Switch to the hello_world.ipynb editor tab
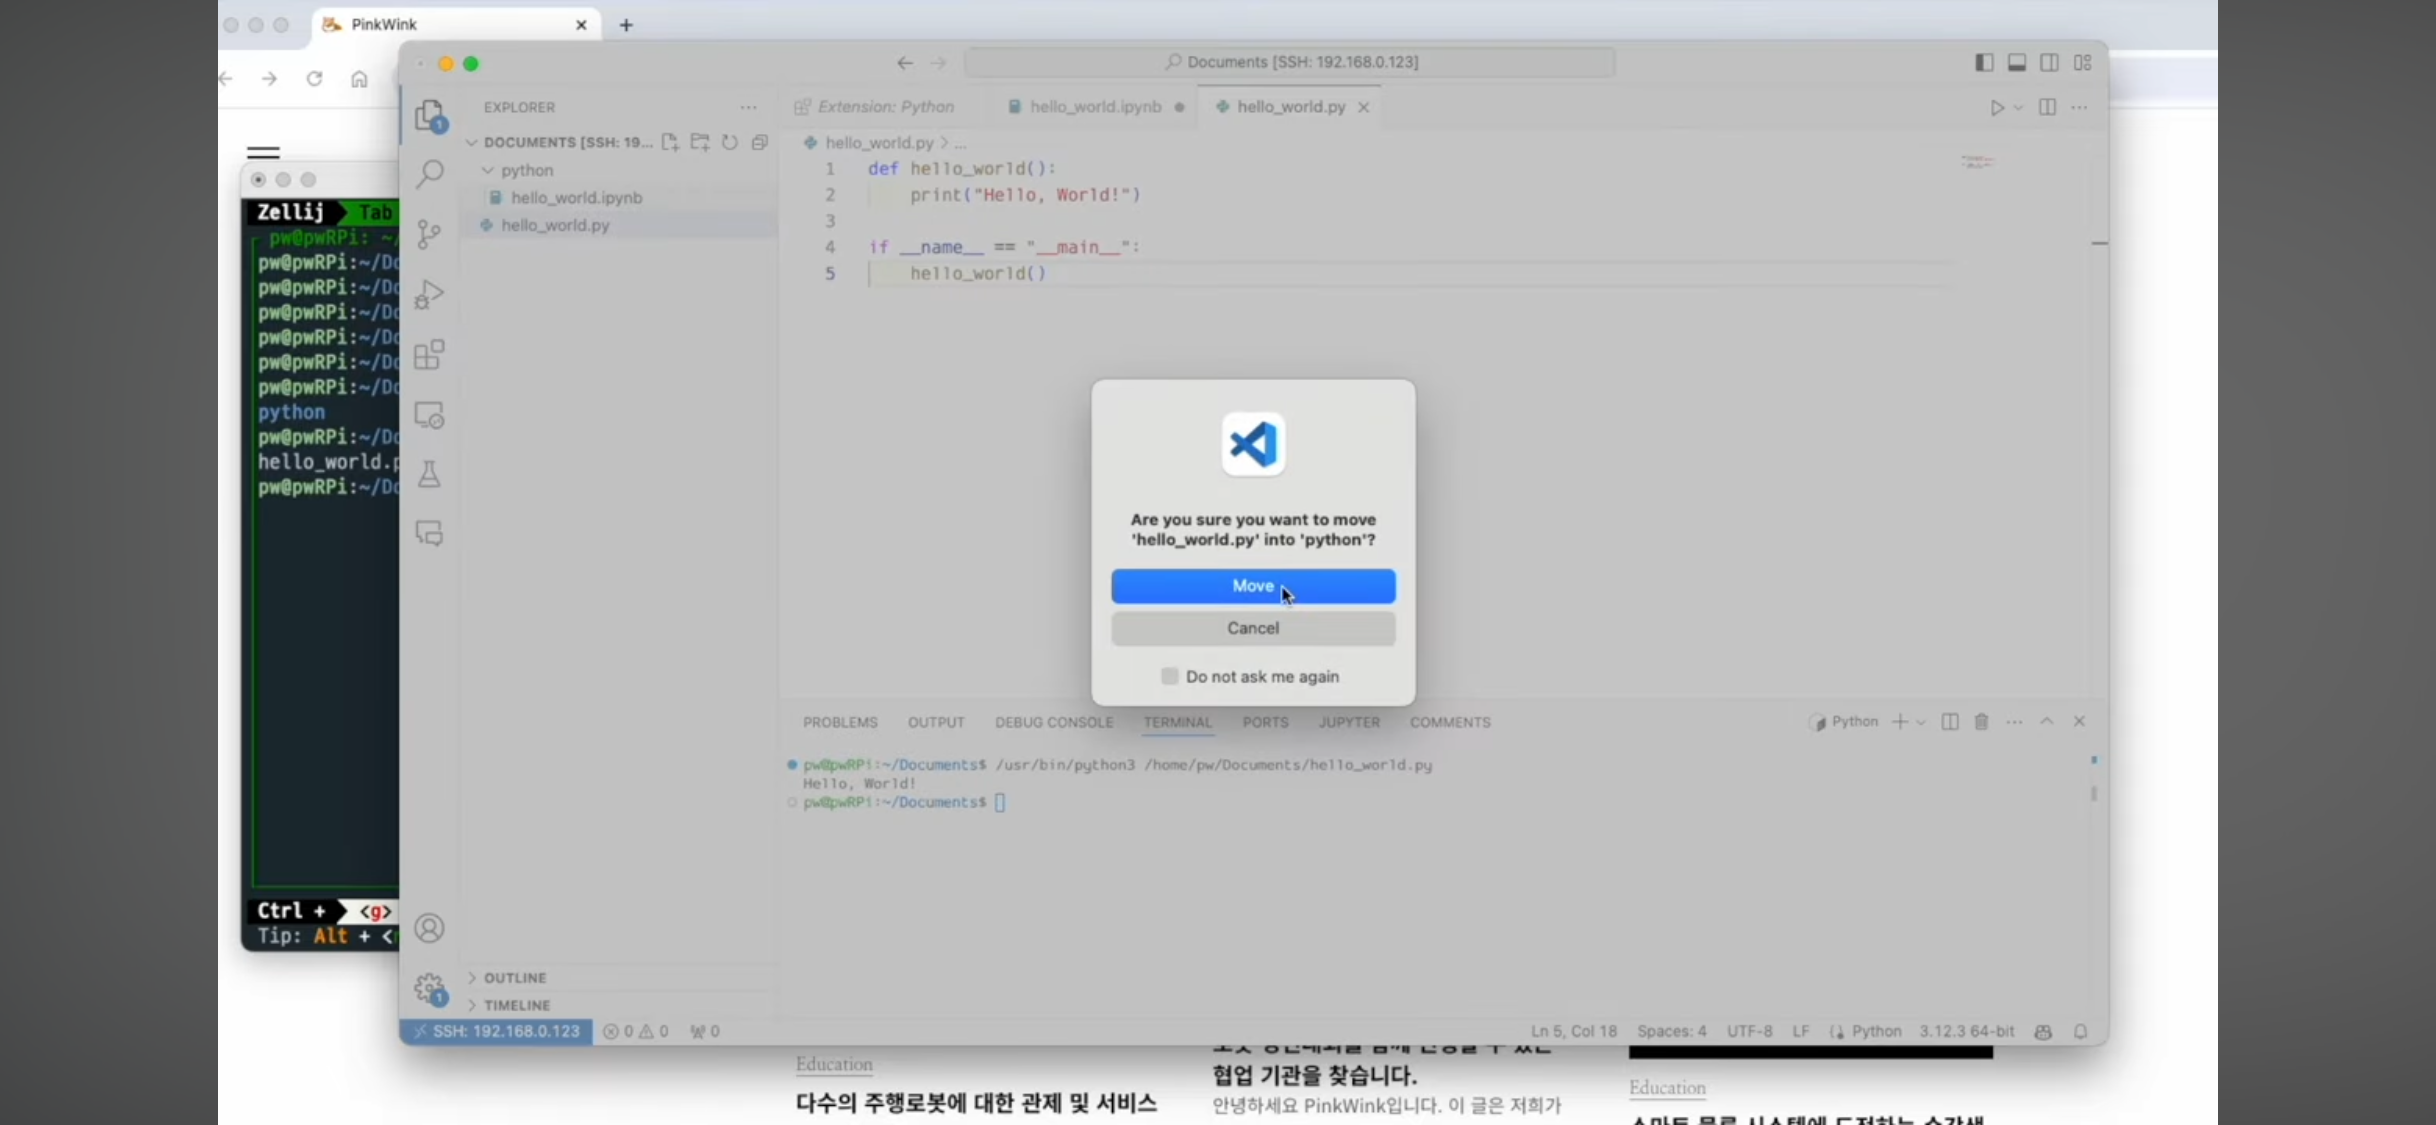The image size is (2436, 1125). point(1095,107)
